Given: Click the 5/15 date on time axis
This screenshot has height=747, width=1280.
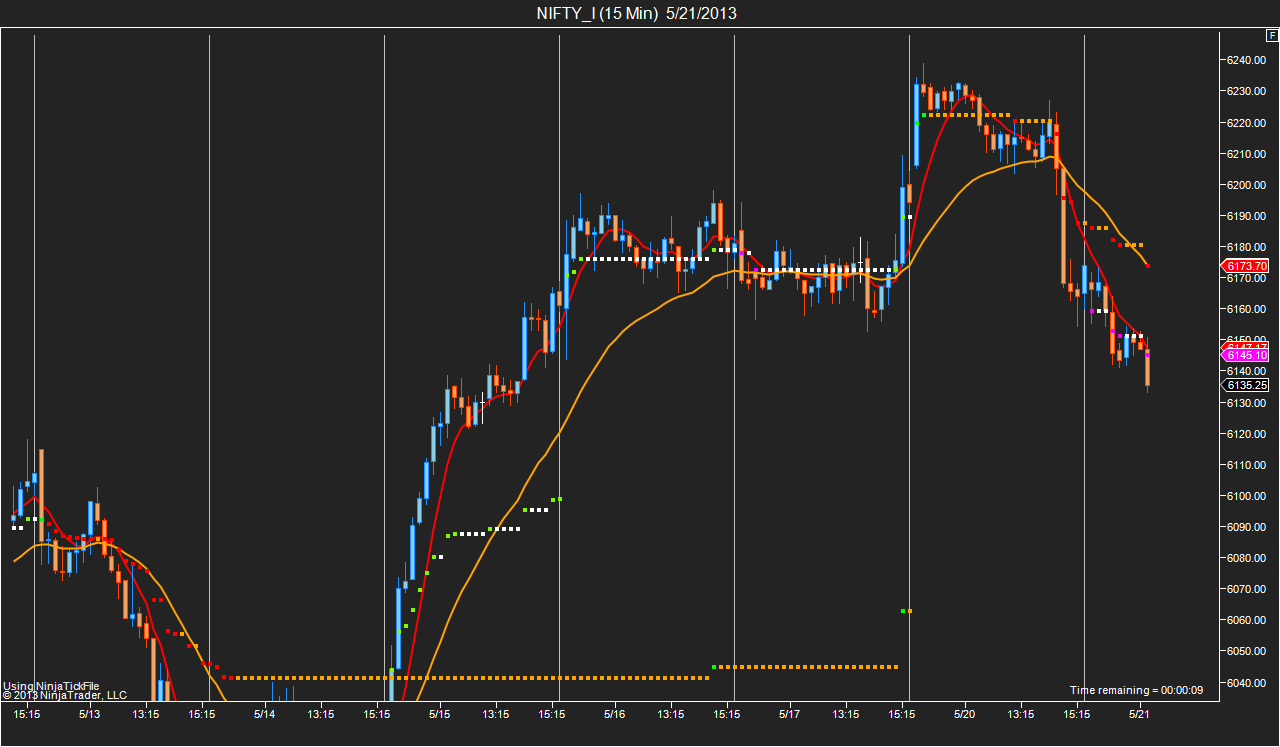Looking at the screenshot, I should [x=439, y=715].
